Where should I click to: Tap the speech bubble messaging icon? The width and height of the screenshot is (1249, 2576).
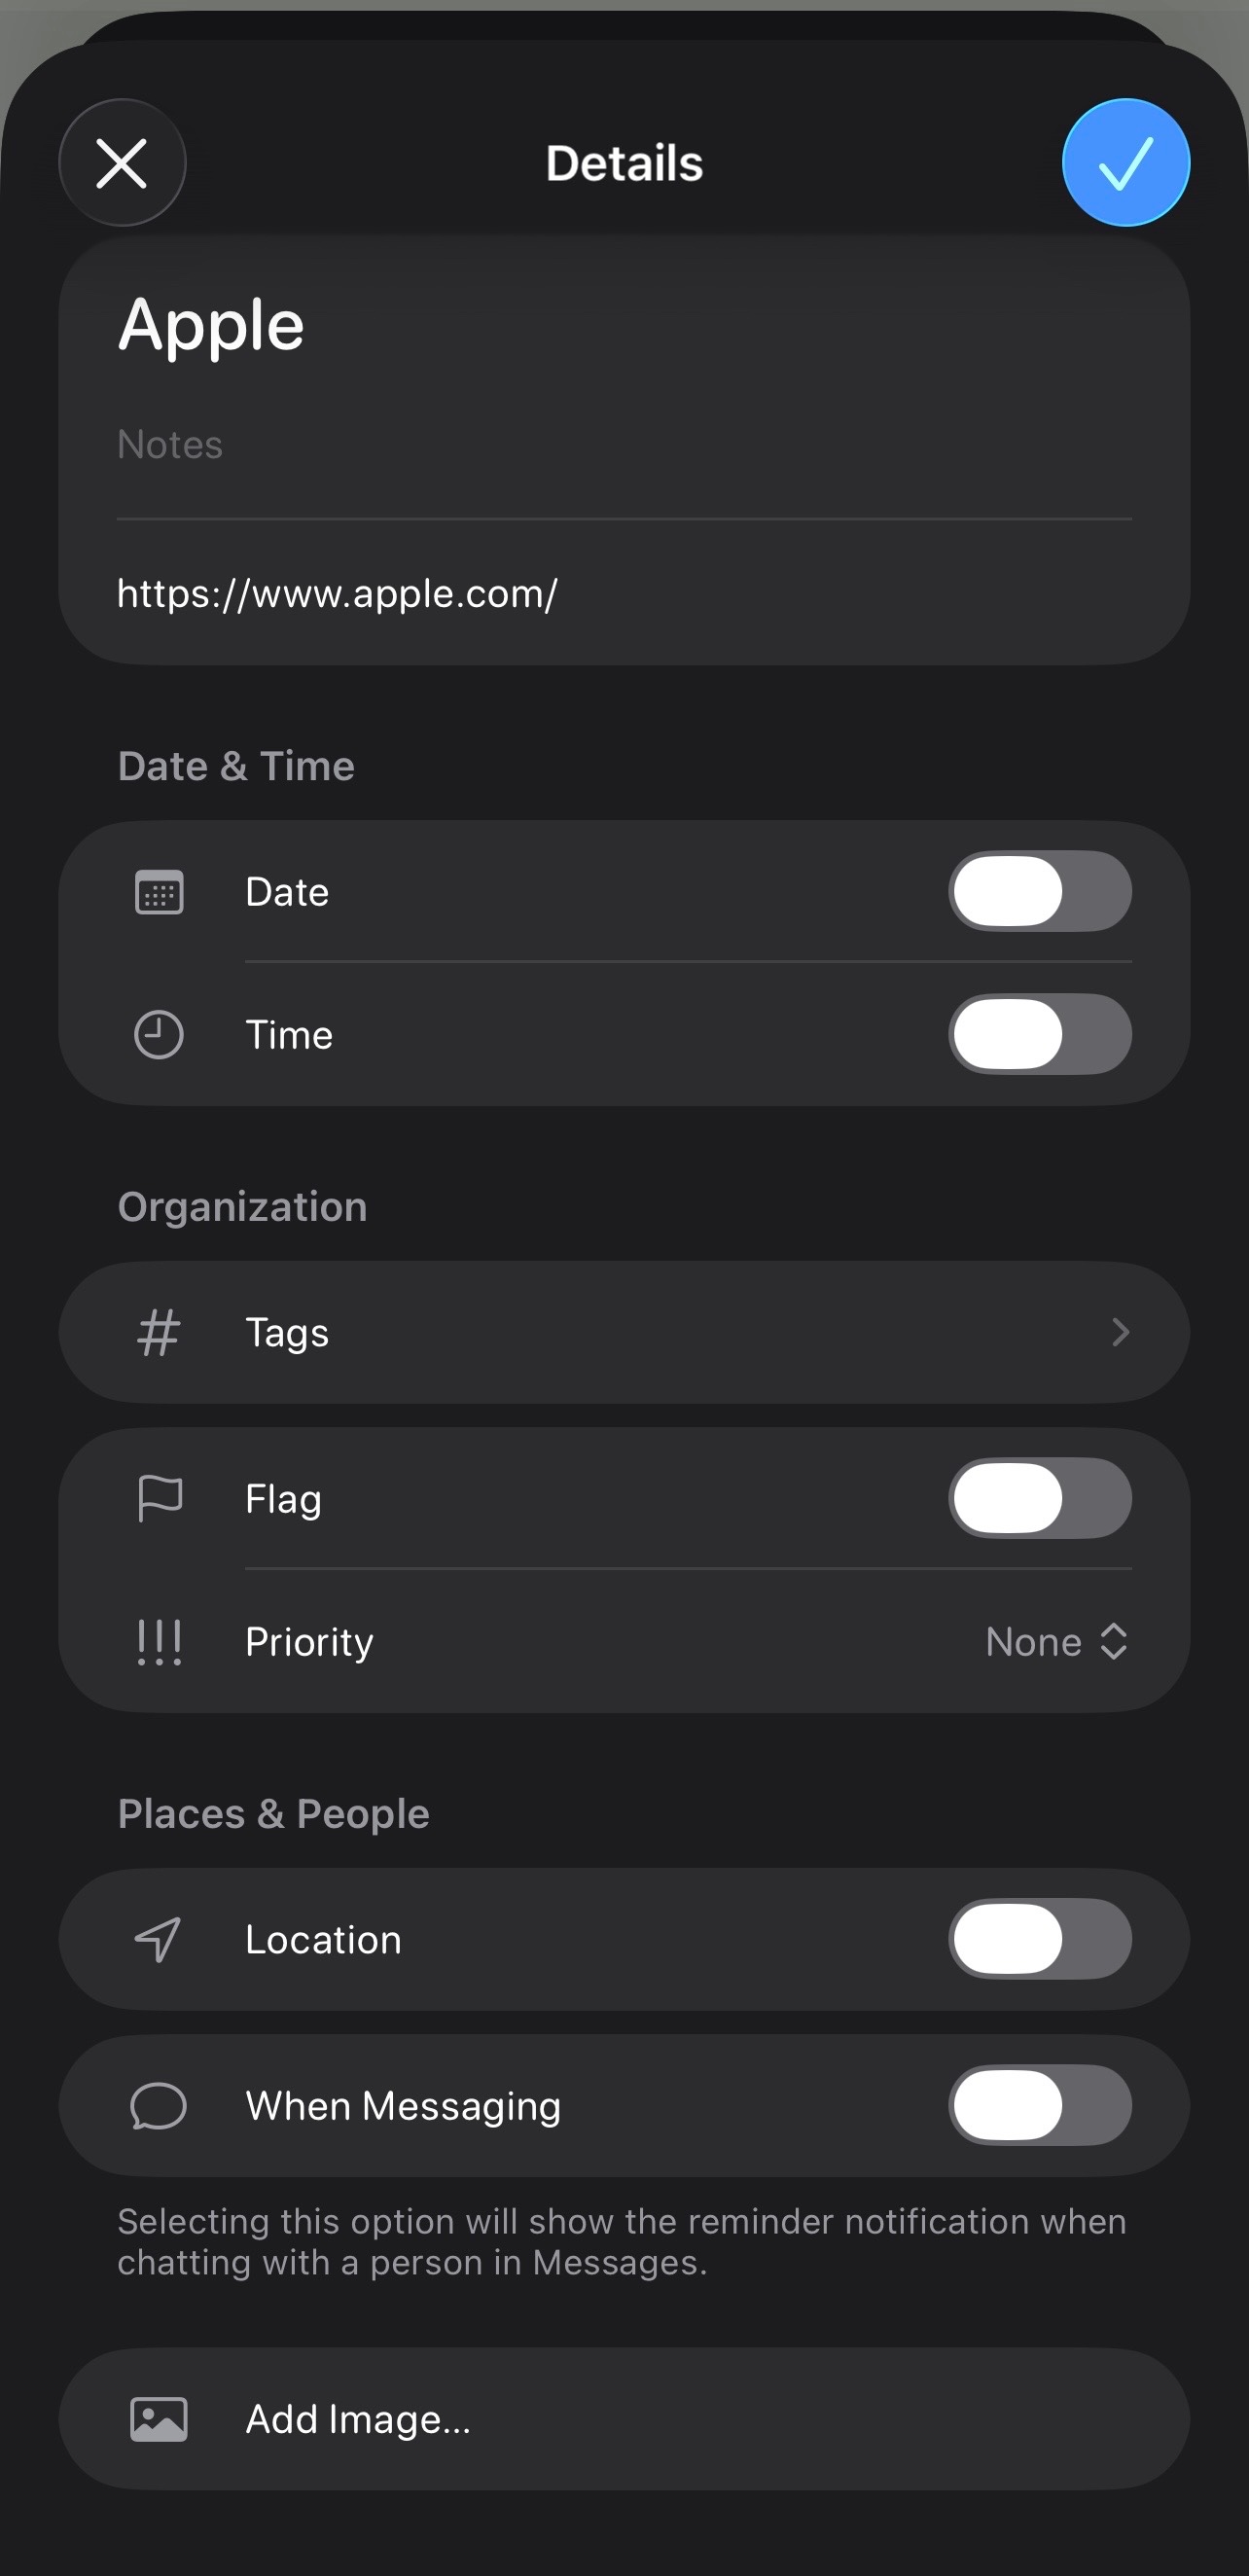coord(159,2105)
